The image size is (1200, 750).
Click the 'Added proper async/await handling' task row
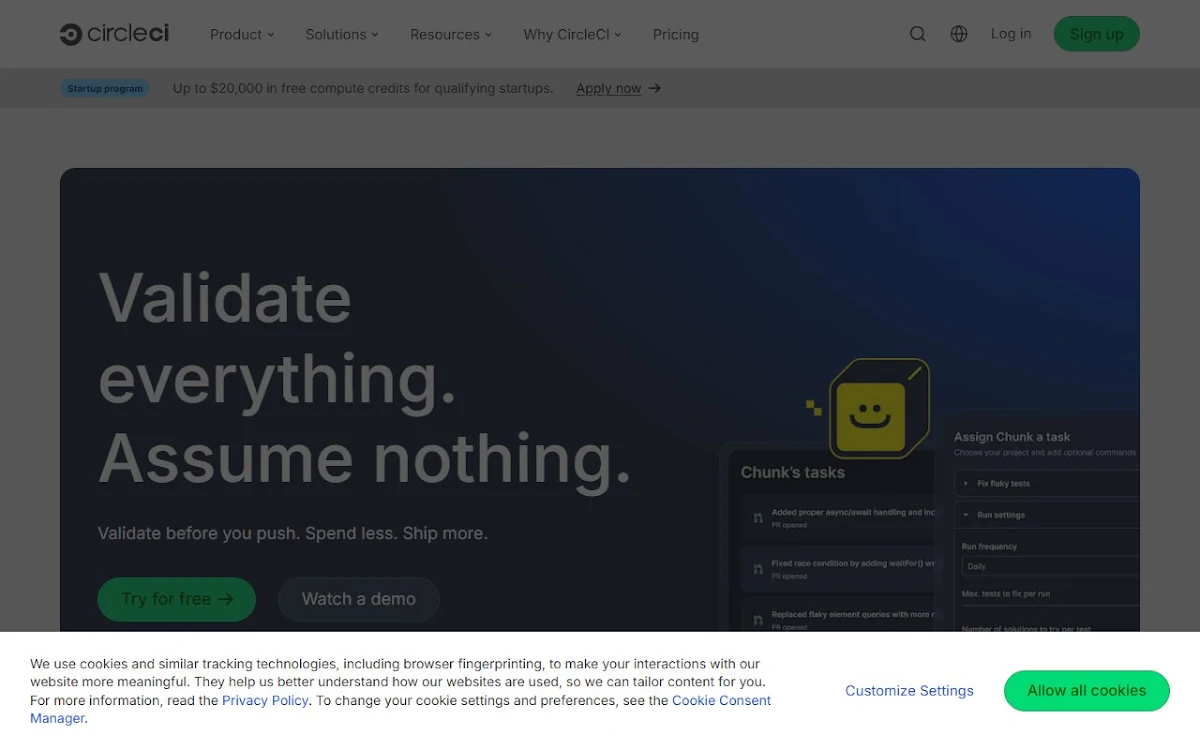coord(840,518)
